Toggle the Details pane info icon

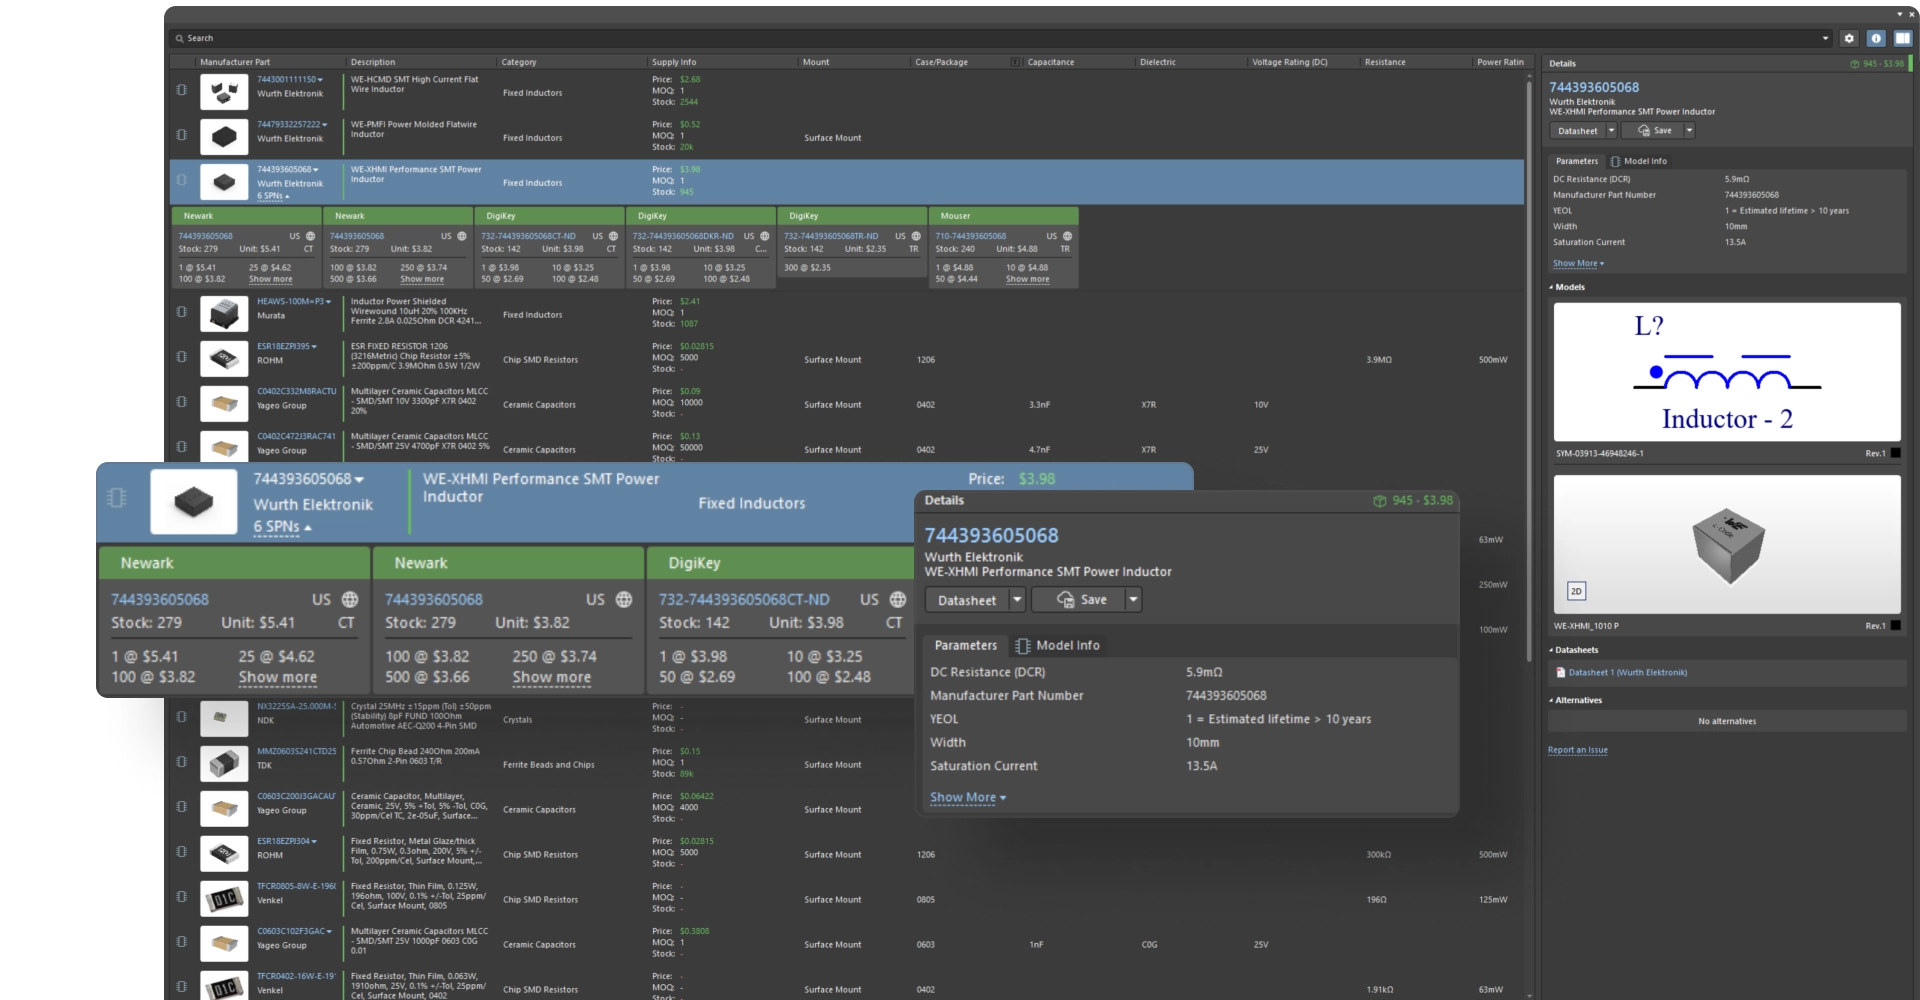(1876, 38)
